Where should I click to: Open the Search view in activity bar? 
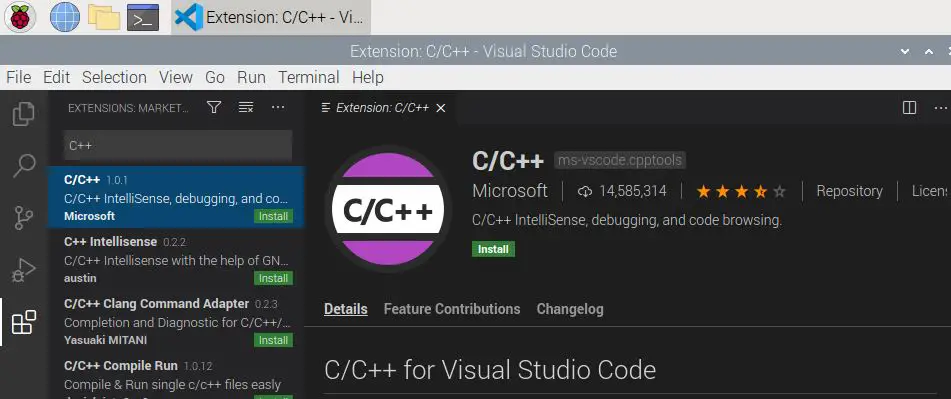(24, 166)
